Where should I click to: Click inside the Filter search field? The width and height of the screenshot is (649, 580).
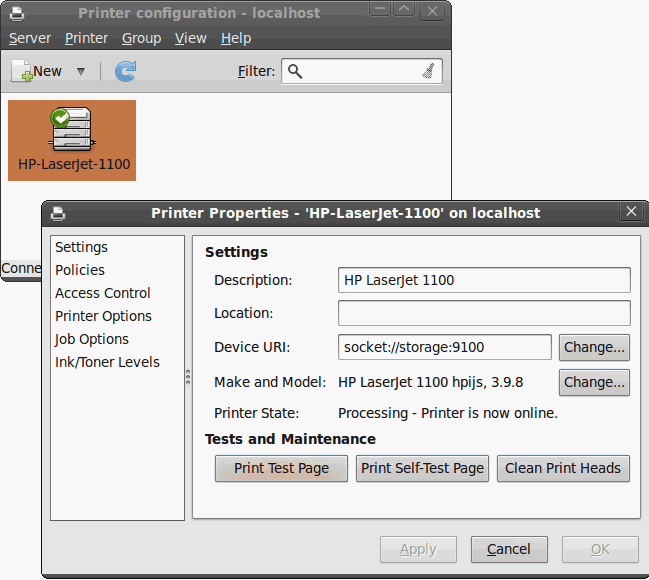pos(362,71)
